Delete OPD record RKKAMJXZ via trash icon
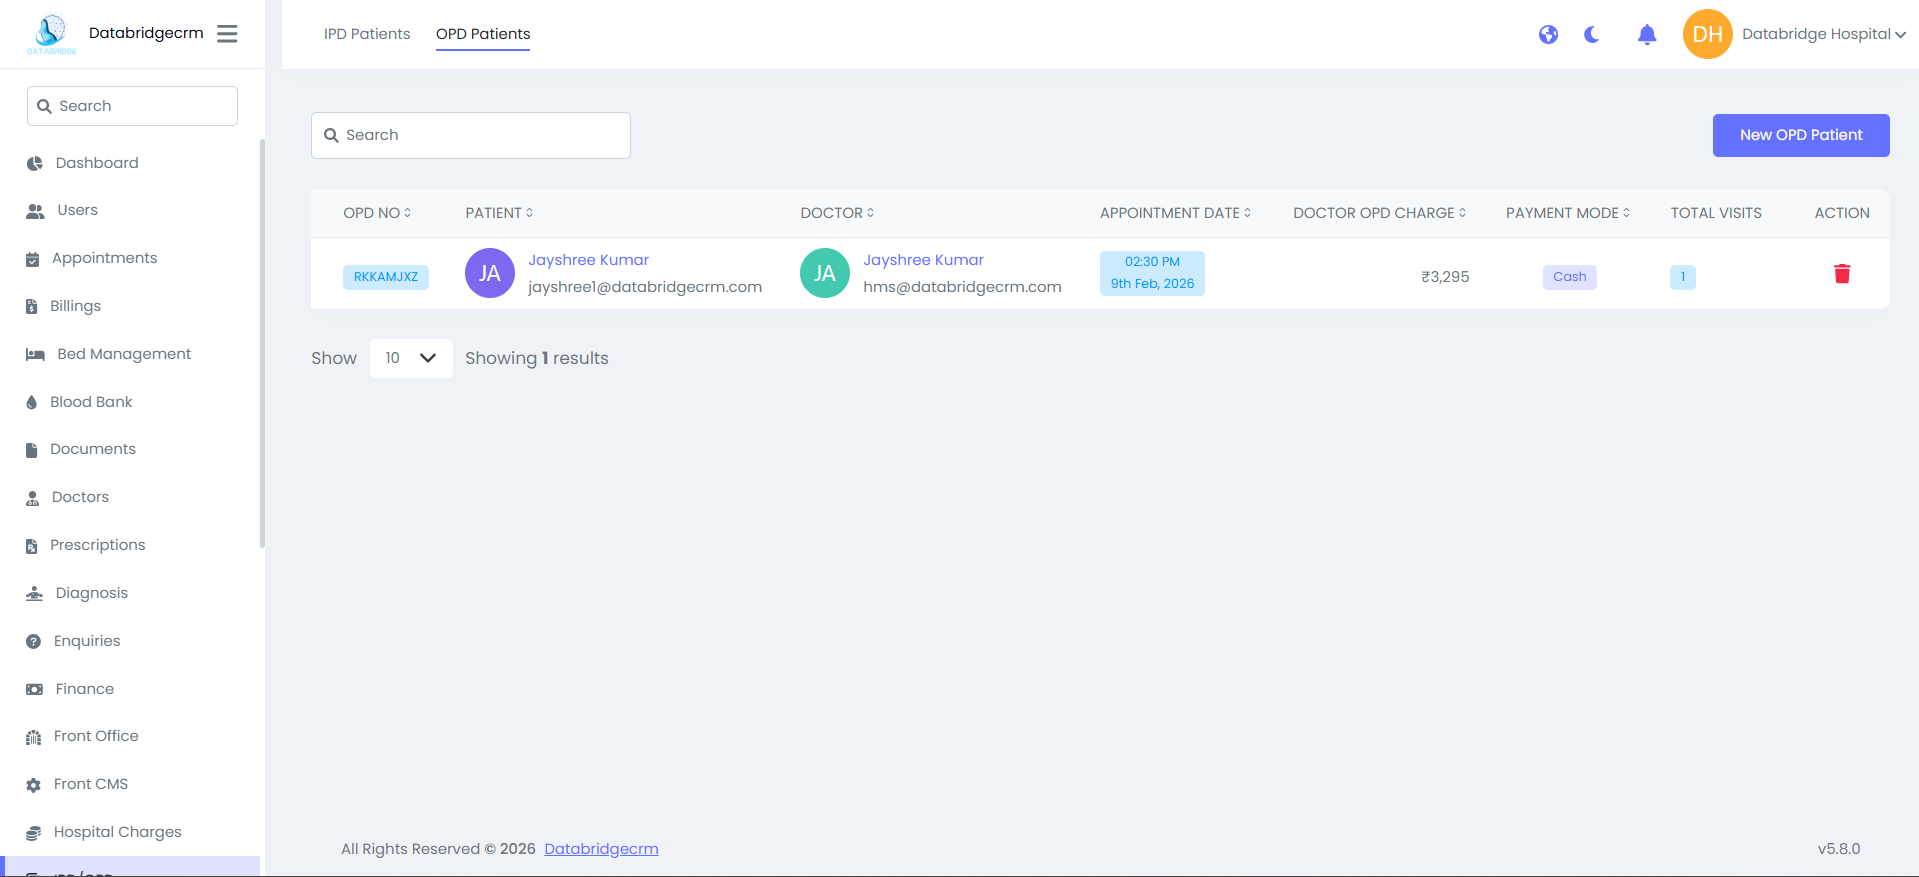 [x=1842, y=274]
